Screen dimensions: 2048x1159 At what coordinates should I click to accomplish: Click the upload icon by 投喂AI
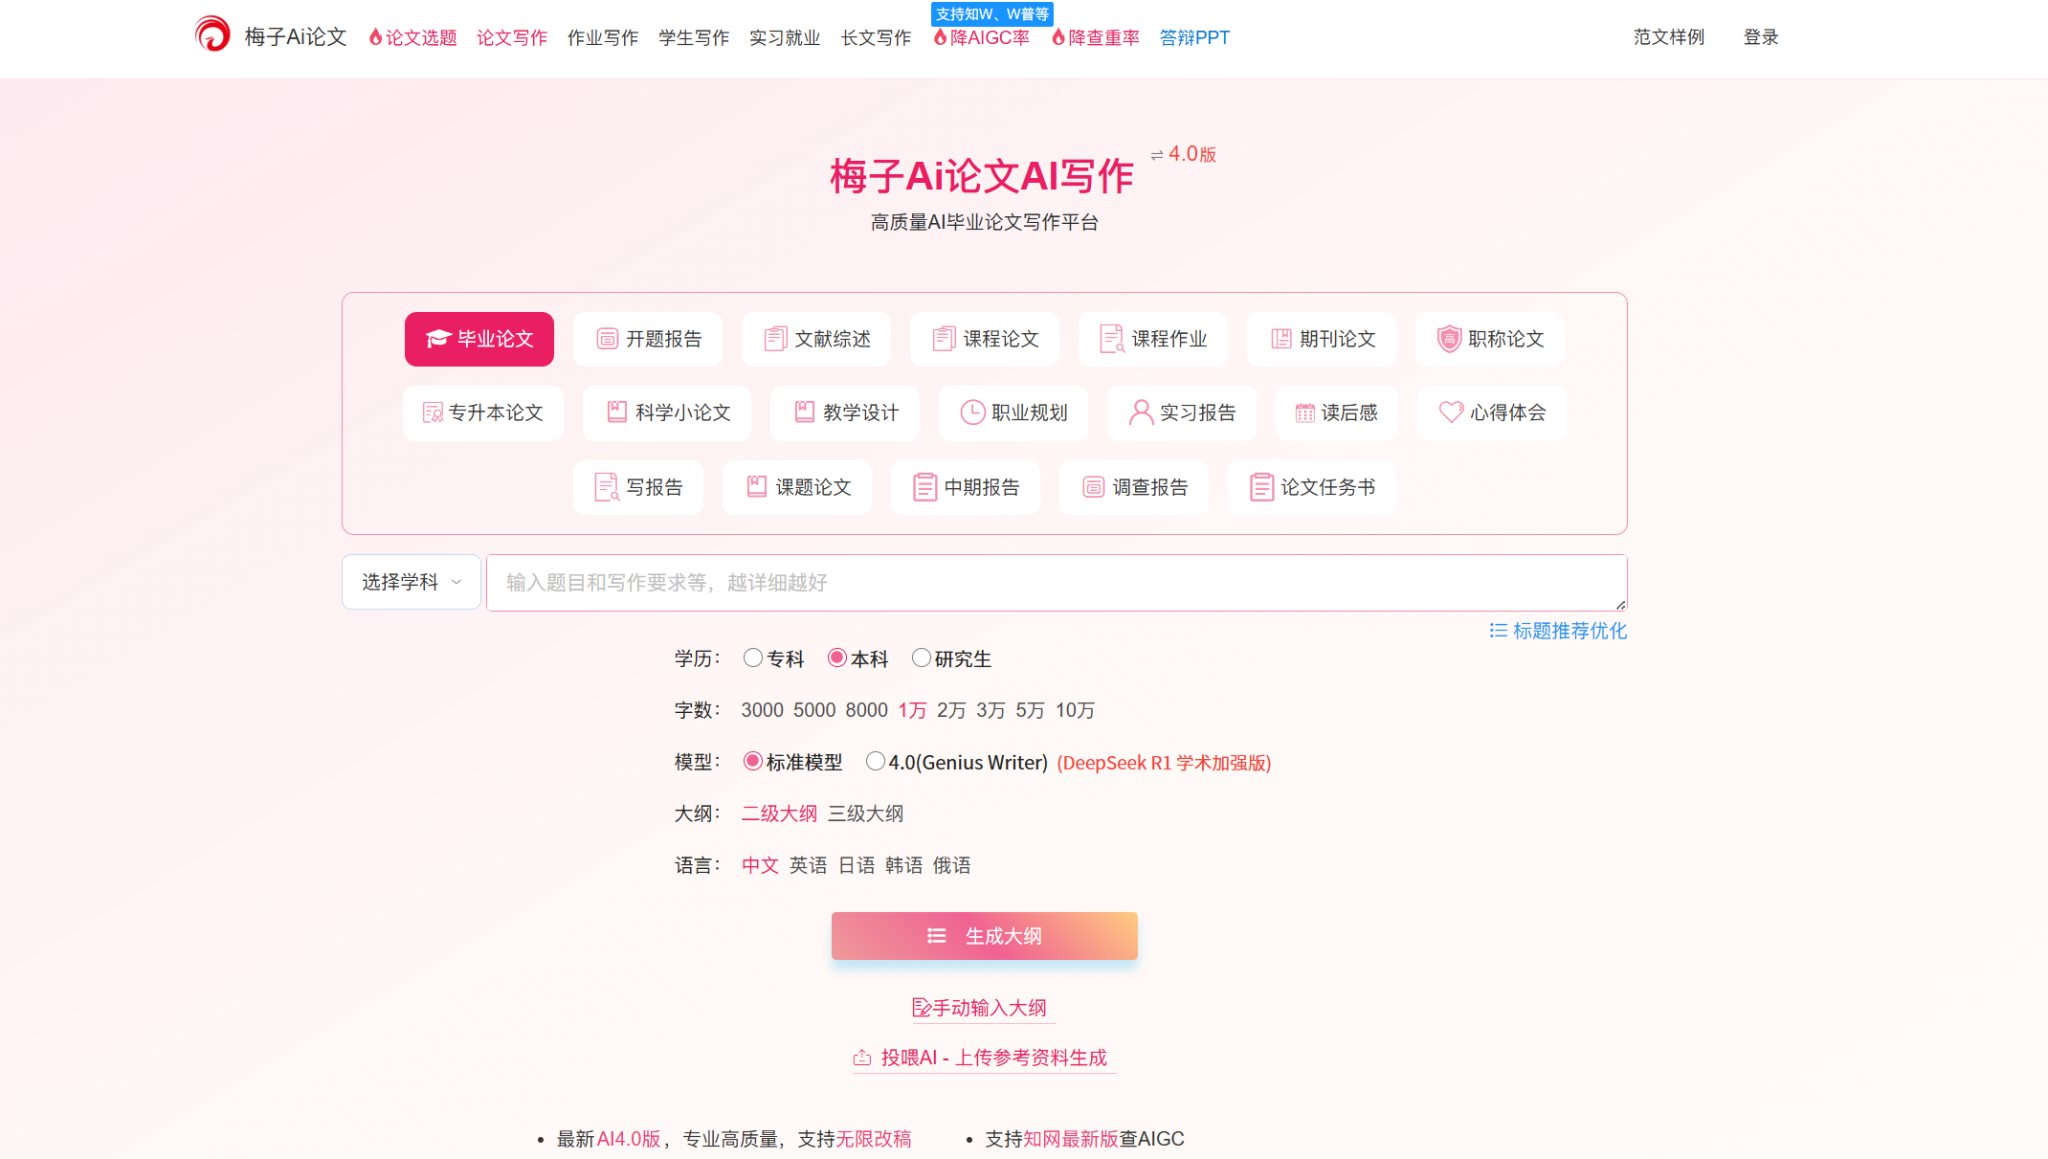coord(862,1058)
